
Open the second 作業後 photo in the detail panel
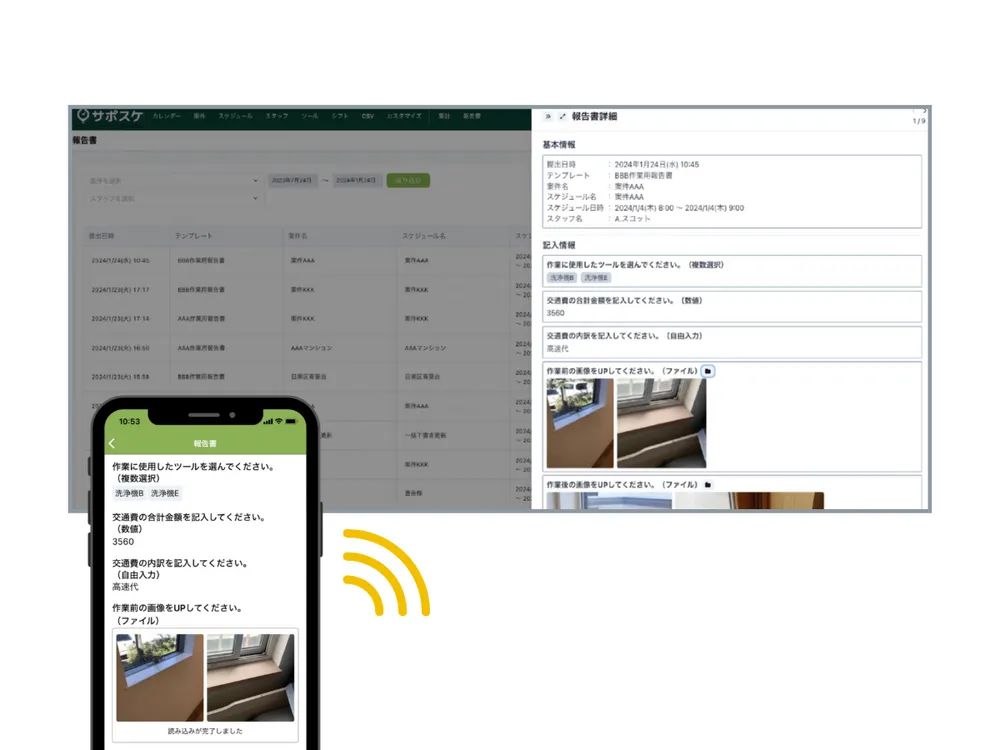click(x=749, y=501)
